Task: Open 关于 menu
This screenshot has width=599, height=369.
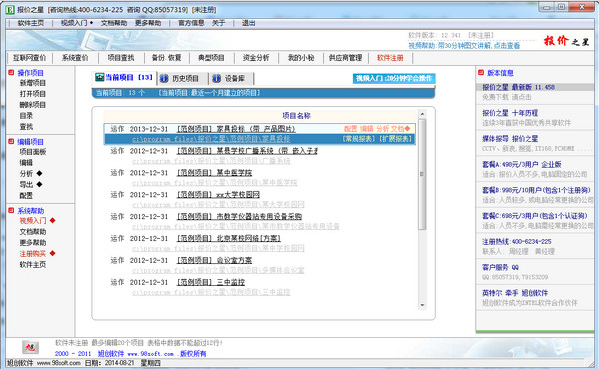Action: (x=219, y=23)
